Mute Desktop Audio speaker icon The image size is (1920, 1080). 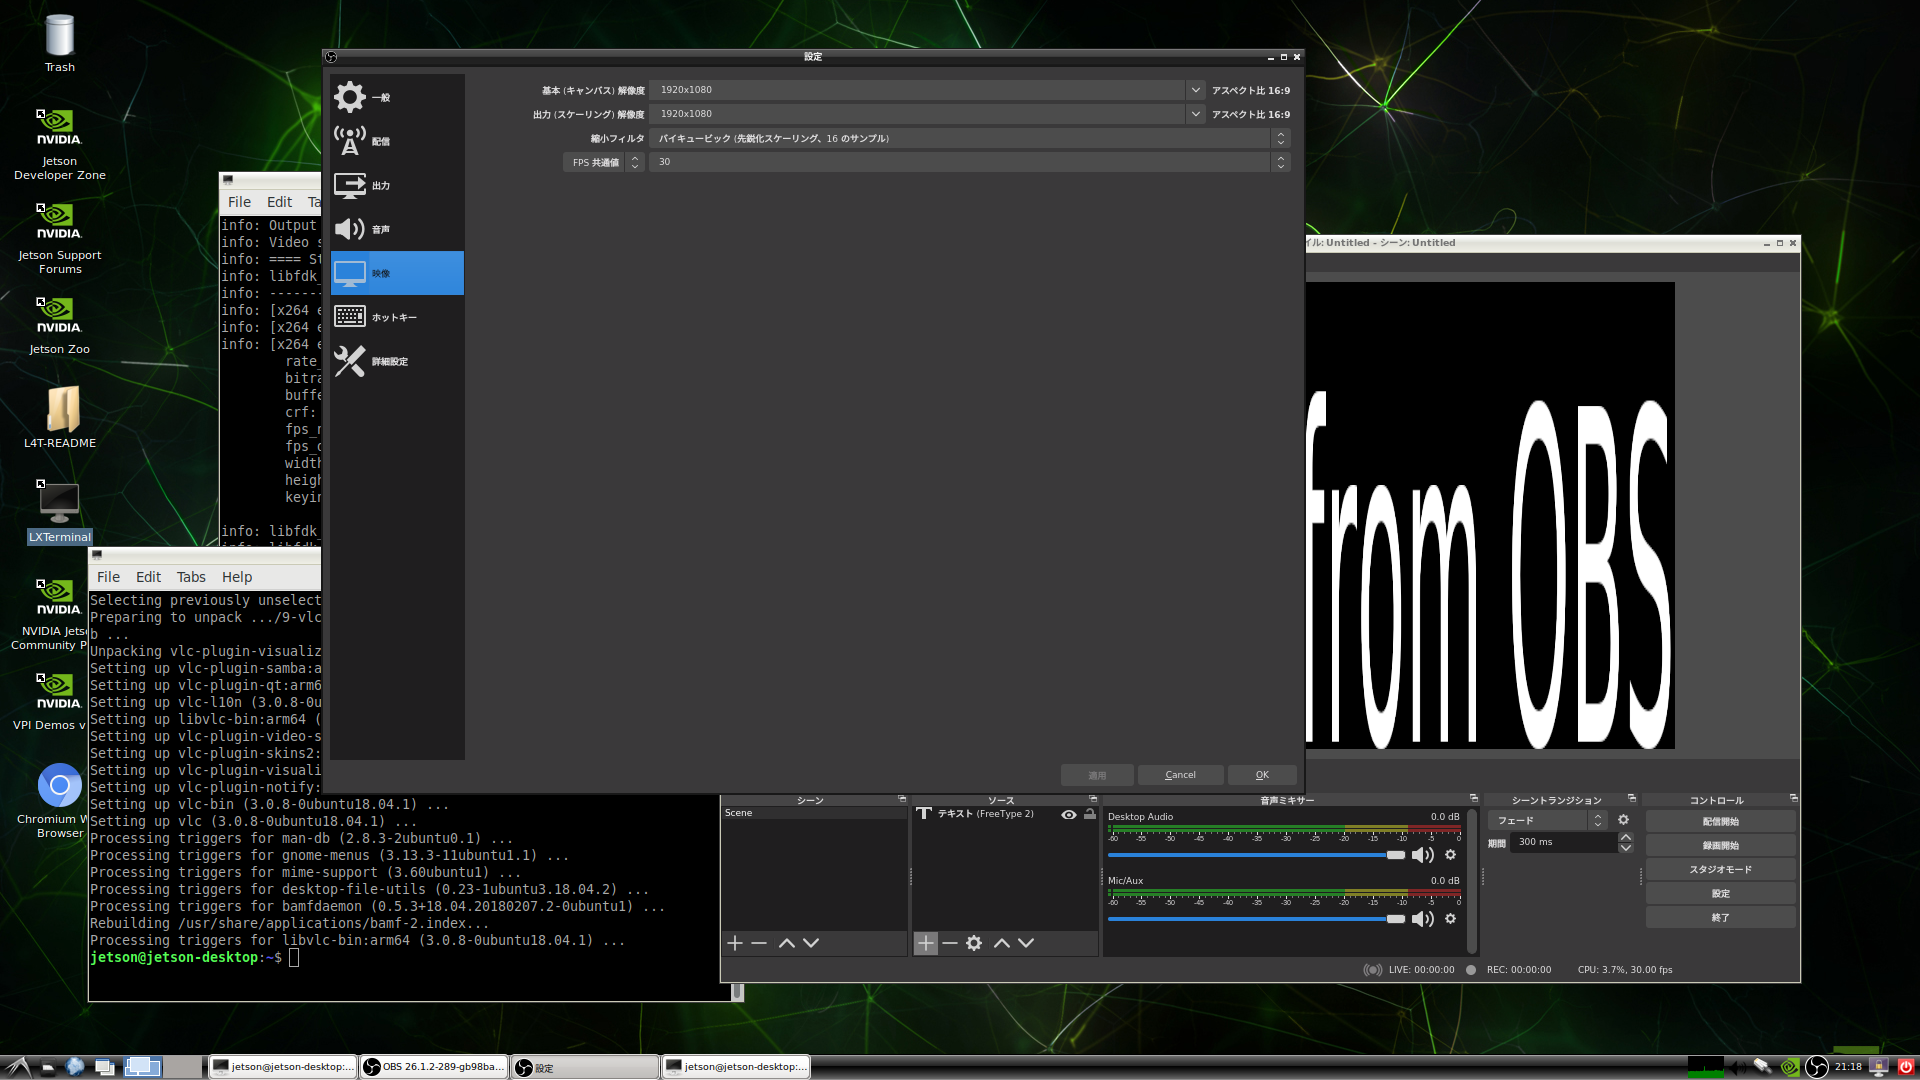1422,855
